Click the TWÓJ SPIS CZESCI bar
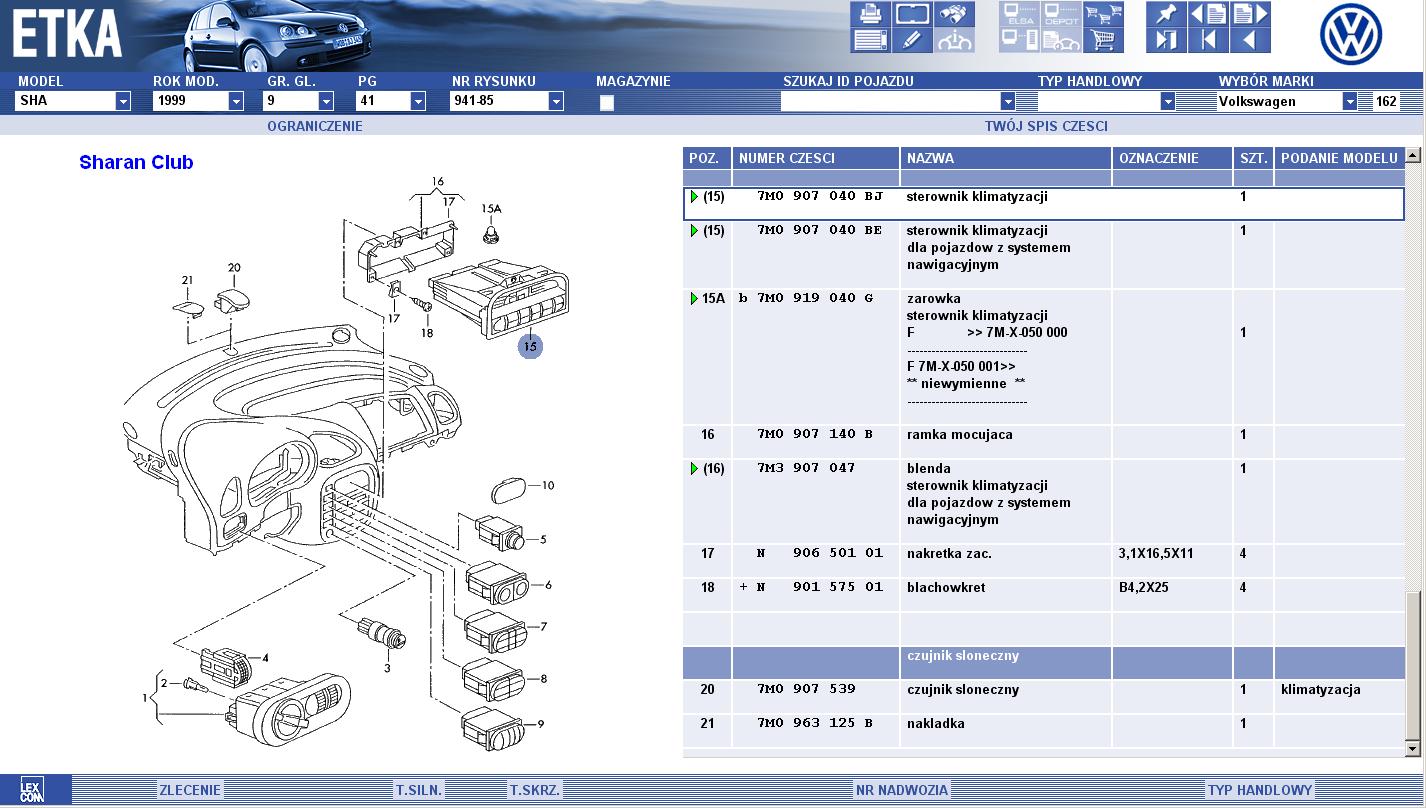Image resolution: width=1426 pixels, height=808 pixels. click(1046, 126)
